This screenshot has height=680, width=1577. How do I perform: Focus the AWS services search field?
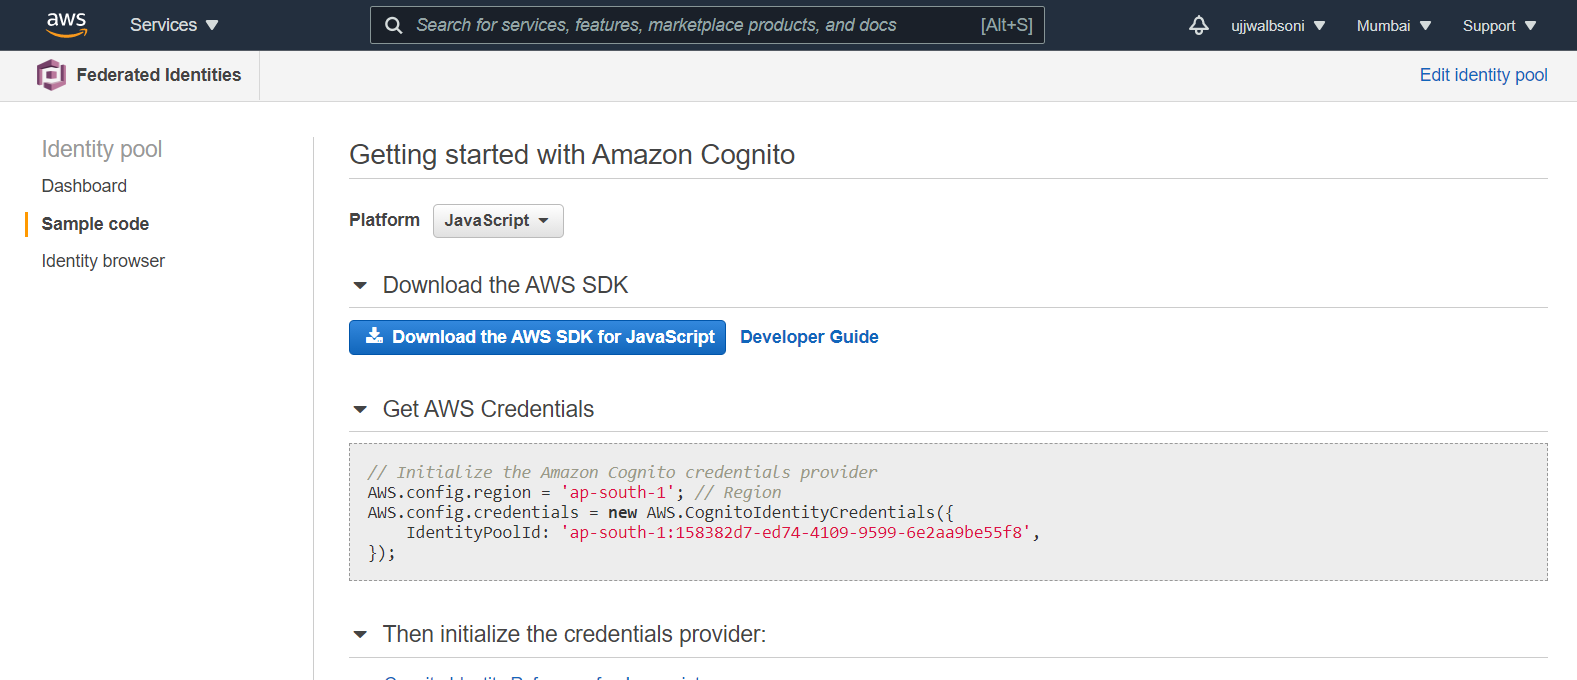pos(707,25)
